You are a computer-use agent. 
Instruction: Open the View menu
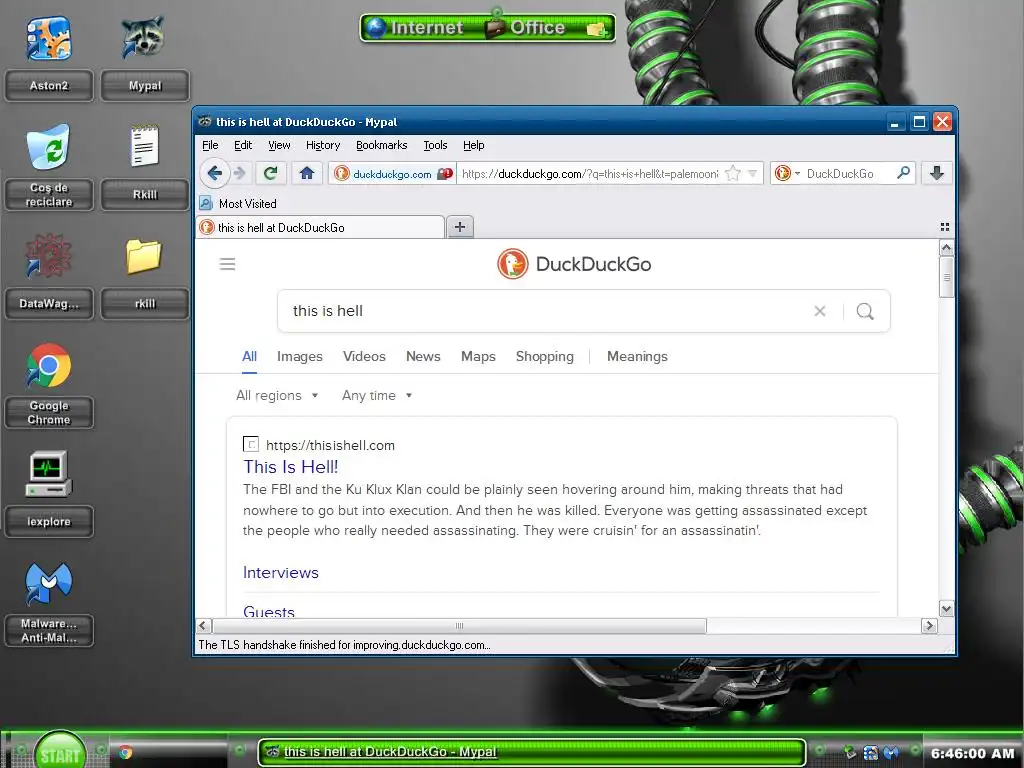coord(279,145)
